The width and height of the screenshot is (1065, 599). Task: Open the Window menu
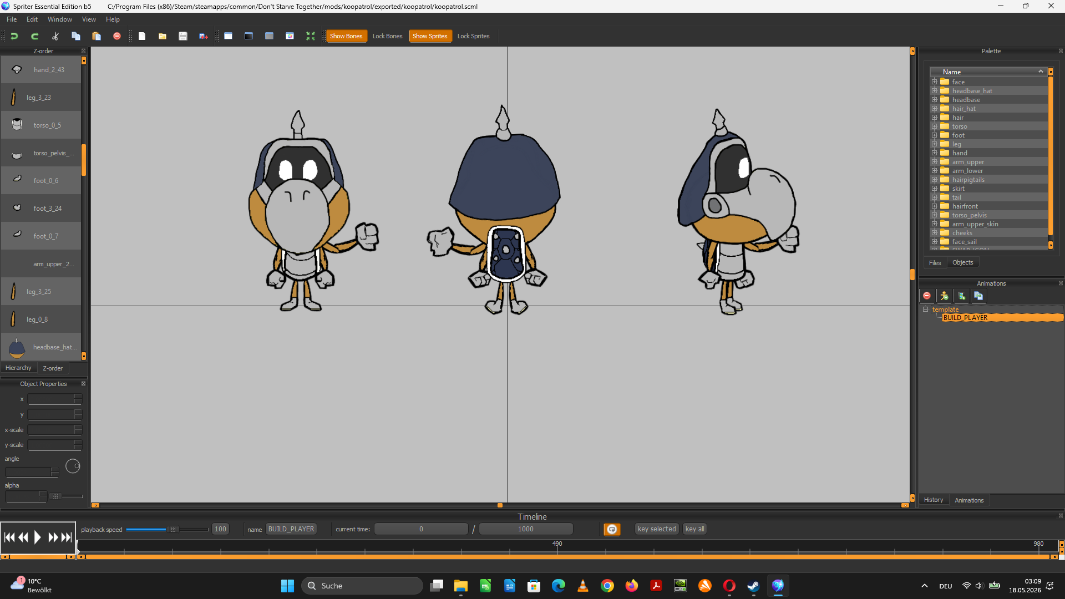click(x=60, y=20)
